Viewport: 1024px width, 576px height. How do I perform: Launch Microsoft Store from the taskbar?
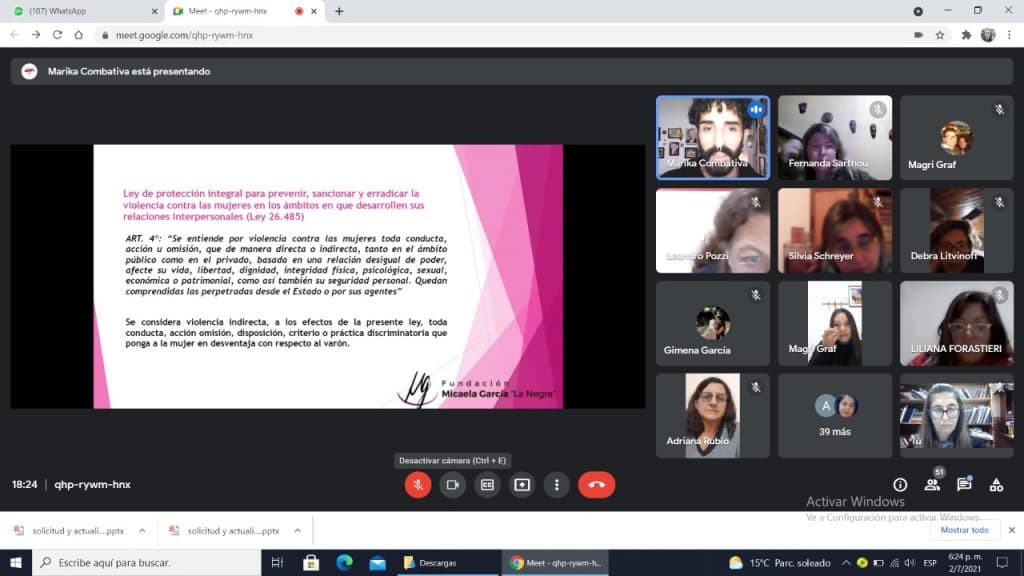(x=311, y=562)
